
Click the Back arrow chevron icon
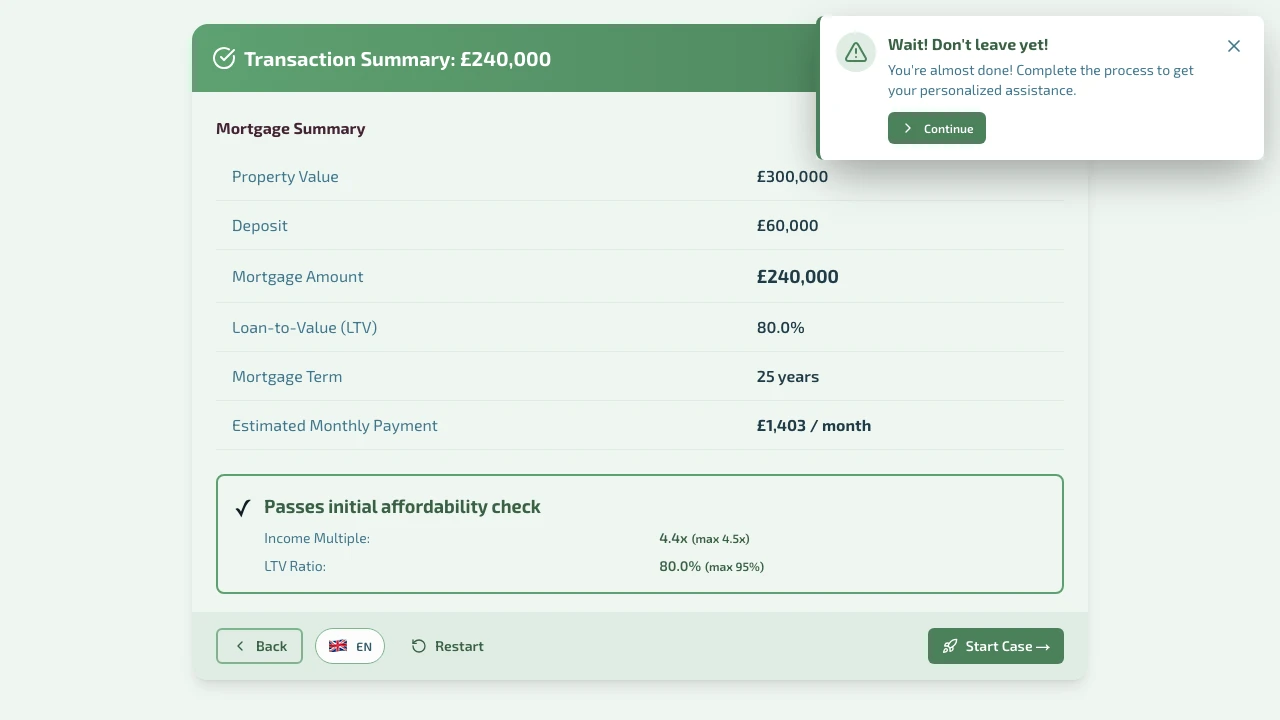point(240,646)
